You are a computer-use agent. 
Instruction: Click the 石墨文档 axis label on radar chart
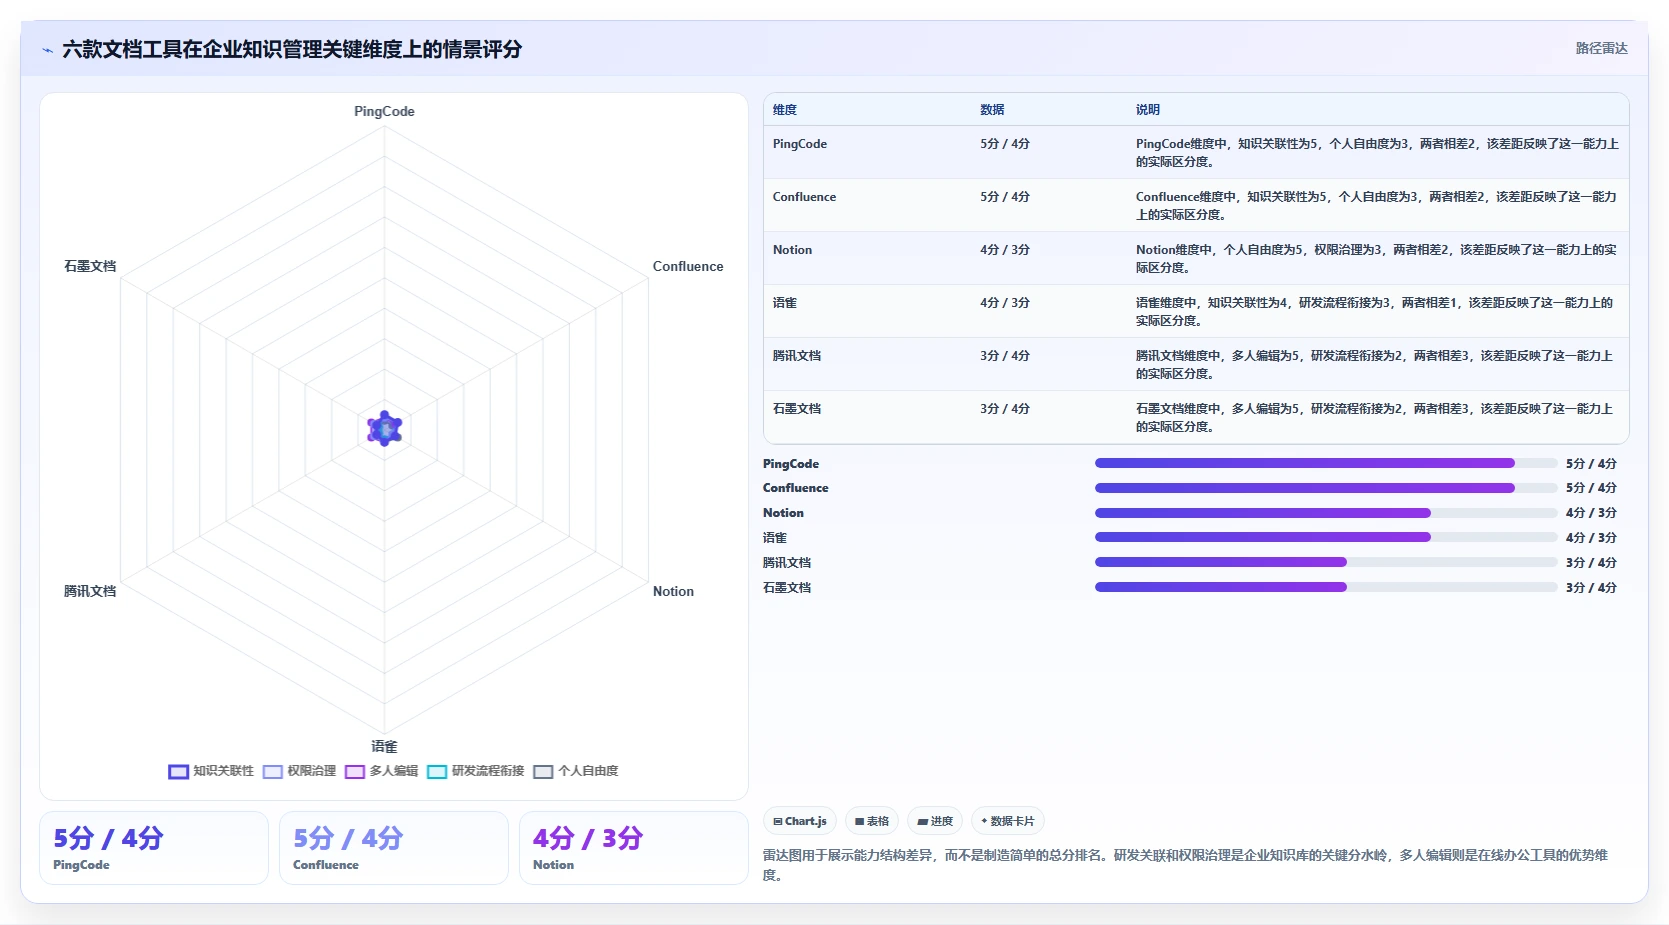pos(90,266)
